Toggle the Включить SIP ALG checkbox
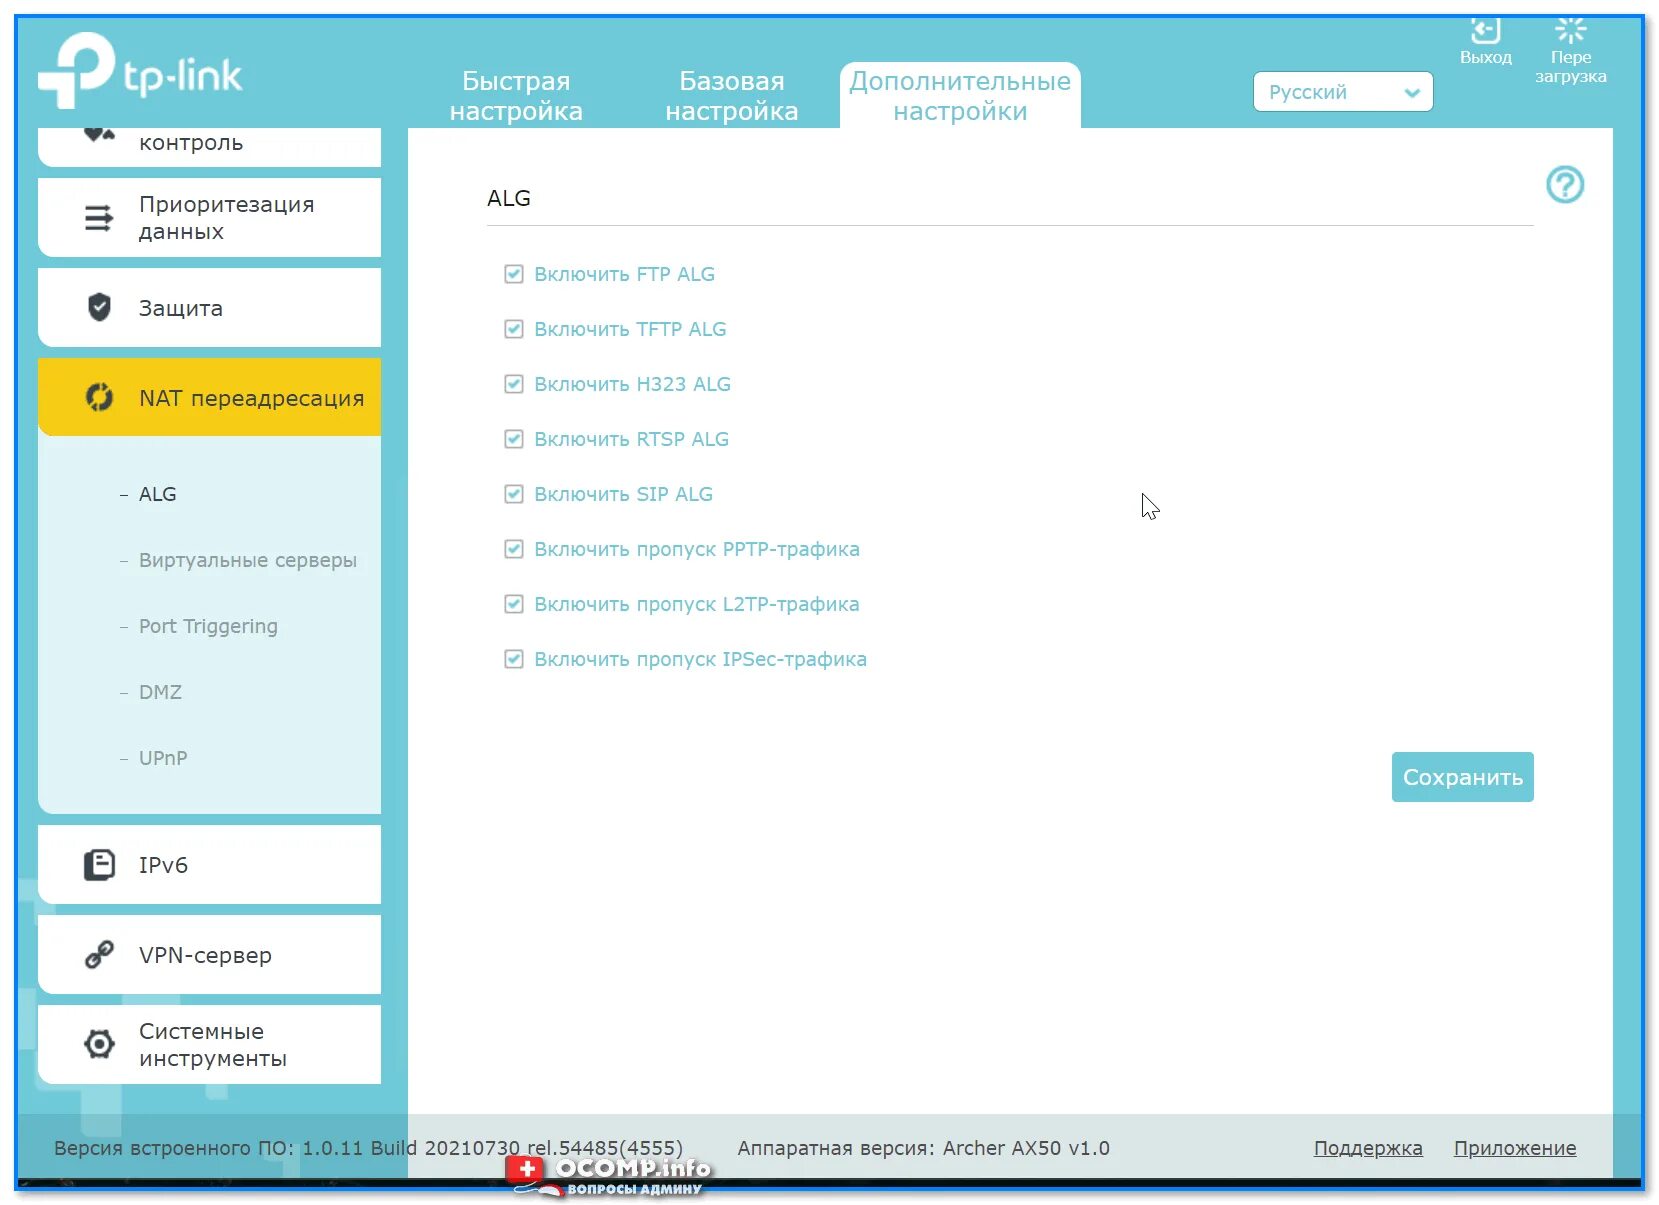 [514, 494]
